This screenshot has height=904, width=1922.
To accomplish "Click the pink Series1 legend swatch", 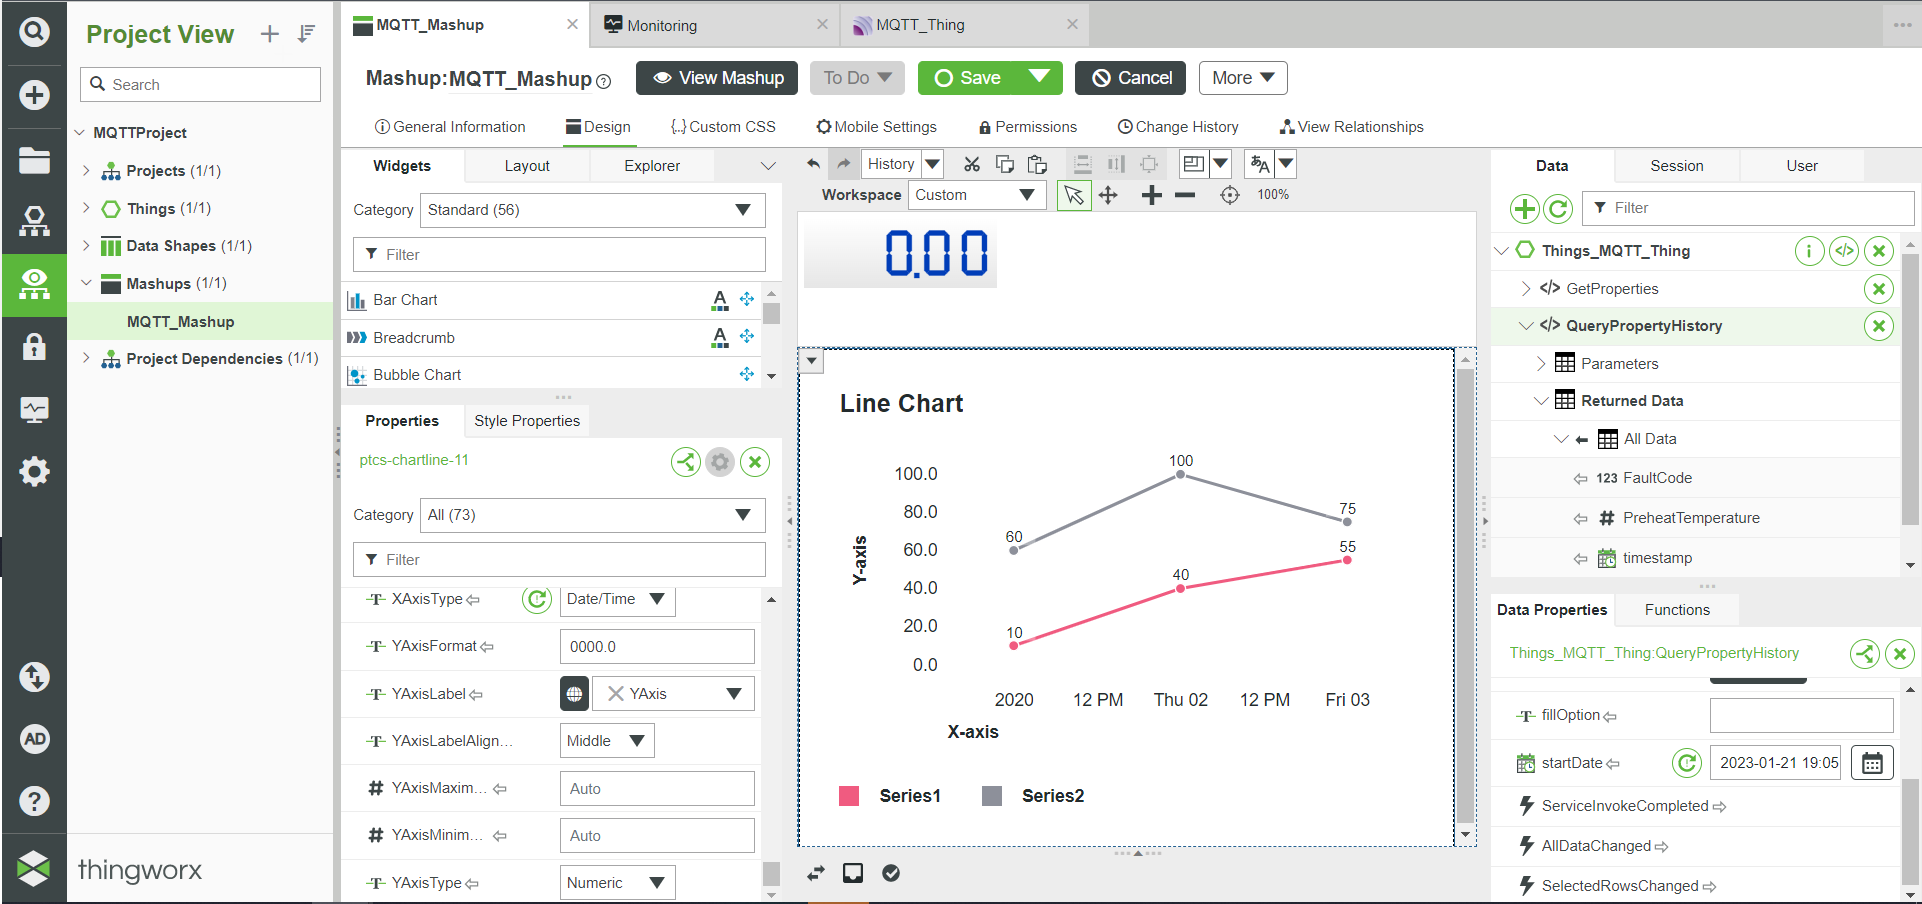I will (x=849, y=795).
